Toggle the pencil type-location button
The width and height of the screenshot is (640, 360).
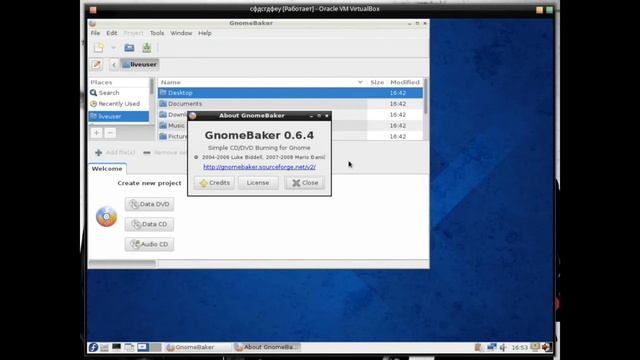(x=97, y=64)
